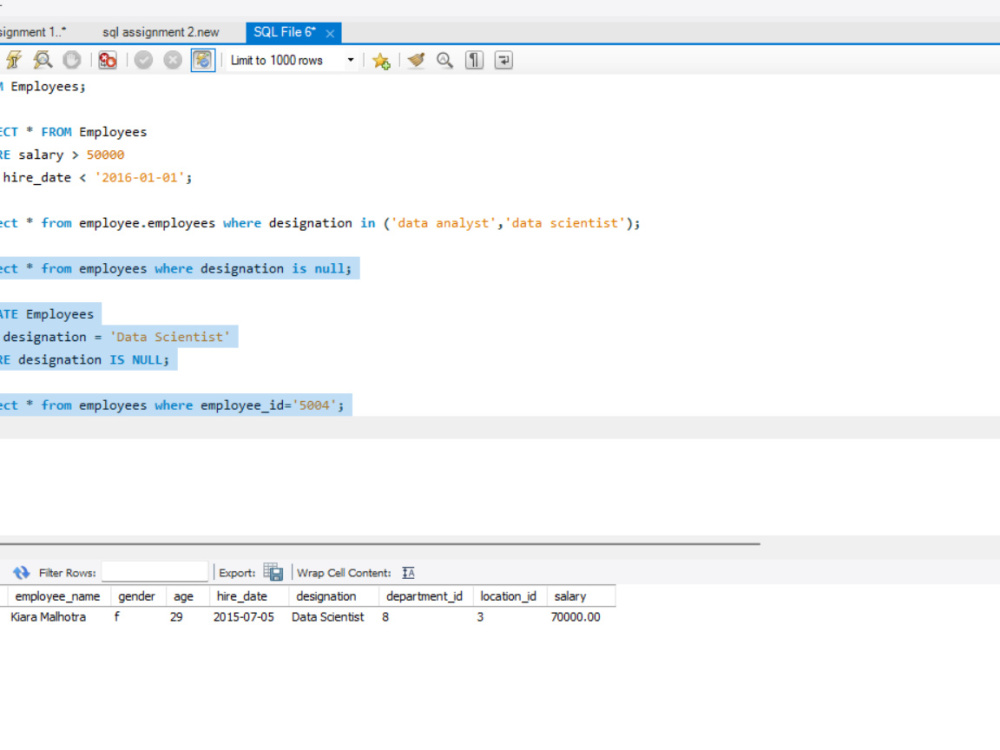Refresh the result grid with arrows icon
This screenshot has width=1000, height=750.
tap(21, 573)
